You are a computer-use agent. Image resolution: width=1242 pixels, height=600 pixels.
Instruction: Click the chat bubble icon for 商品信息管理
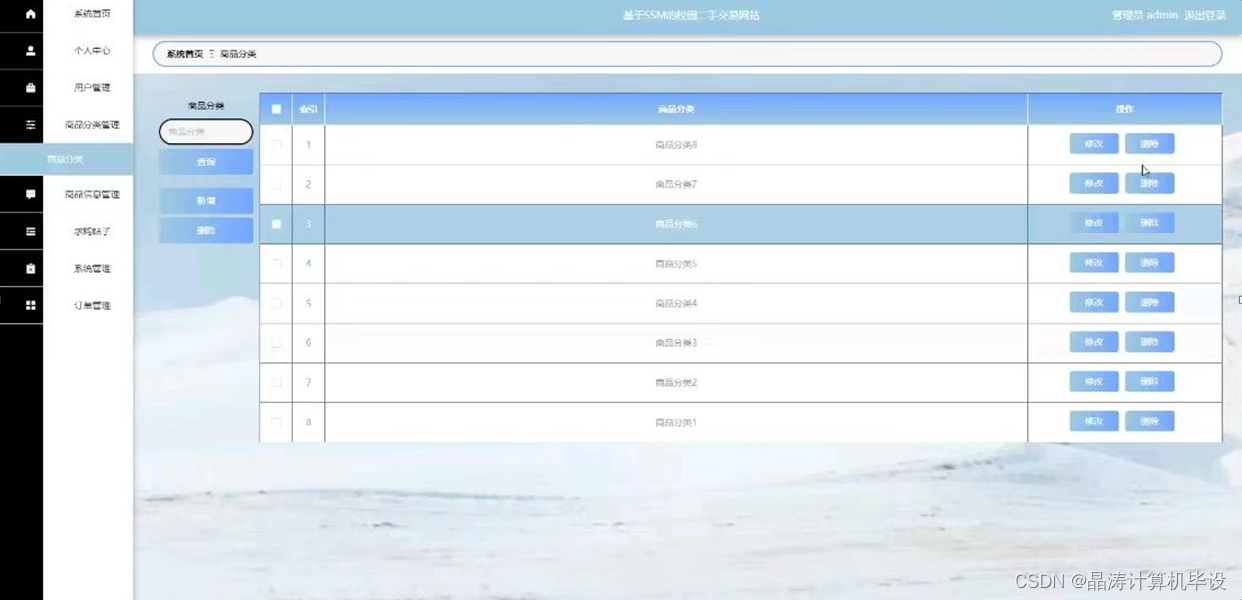(30, 194)
